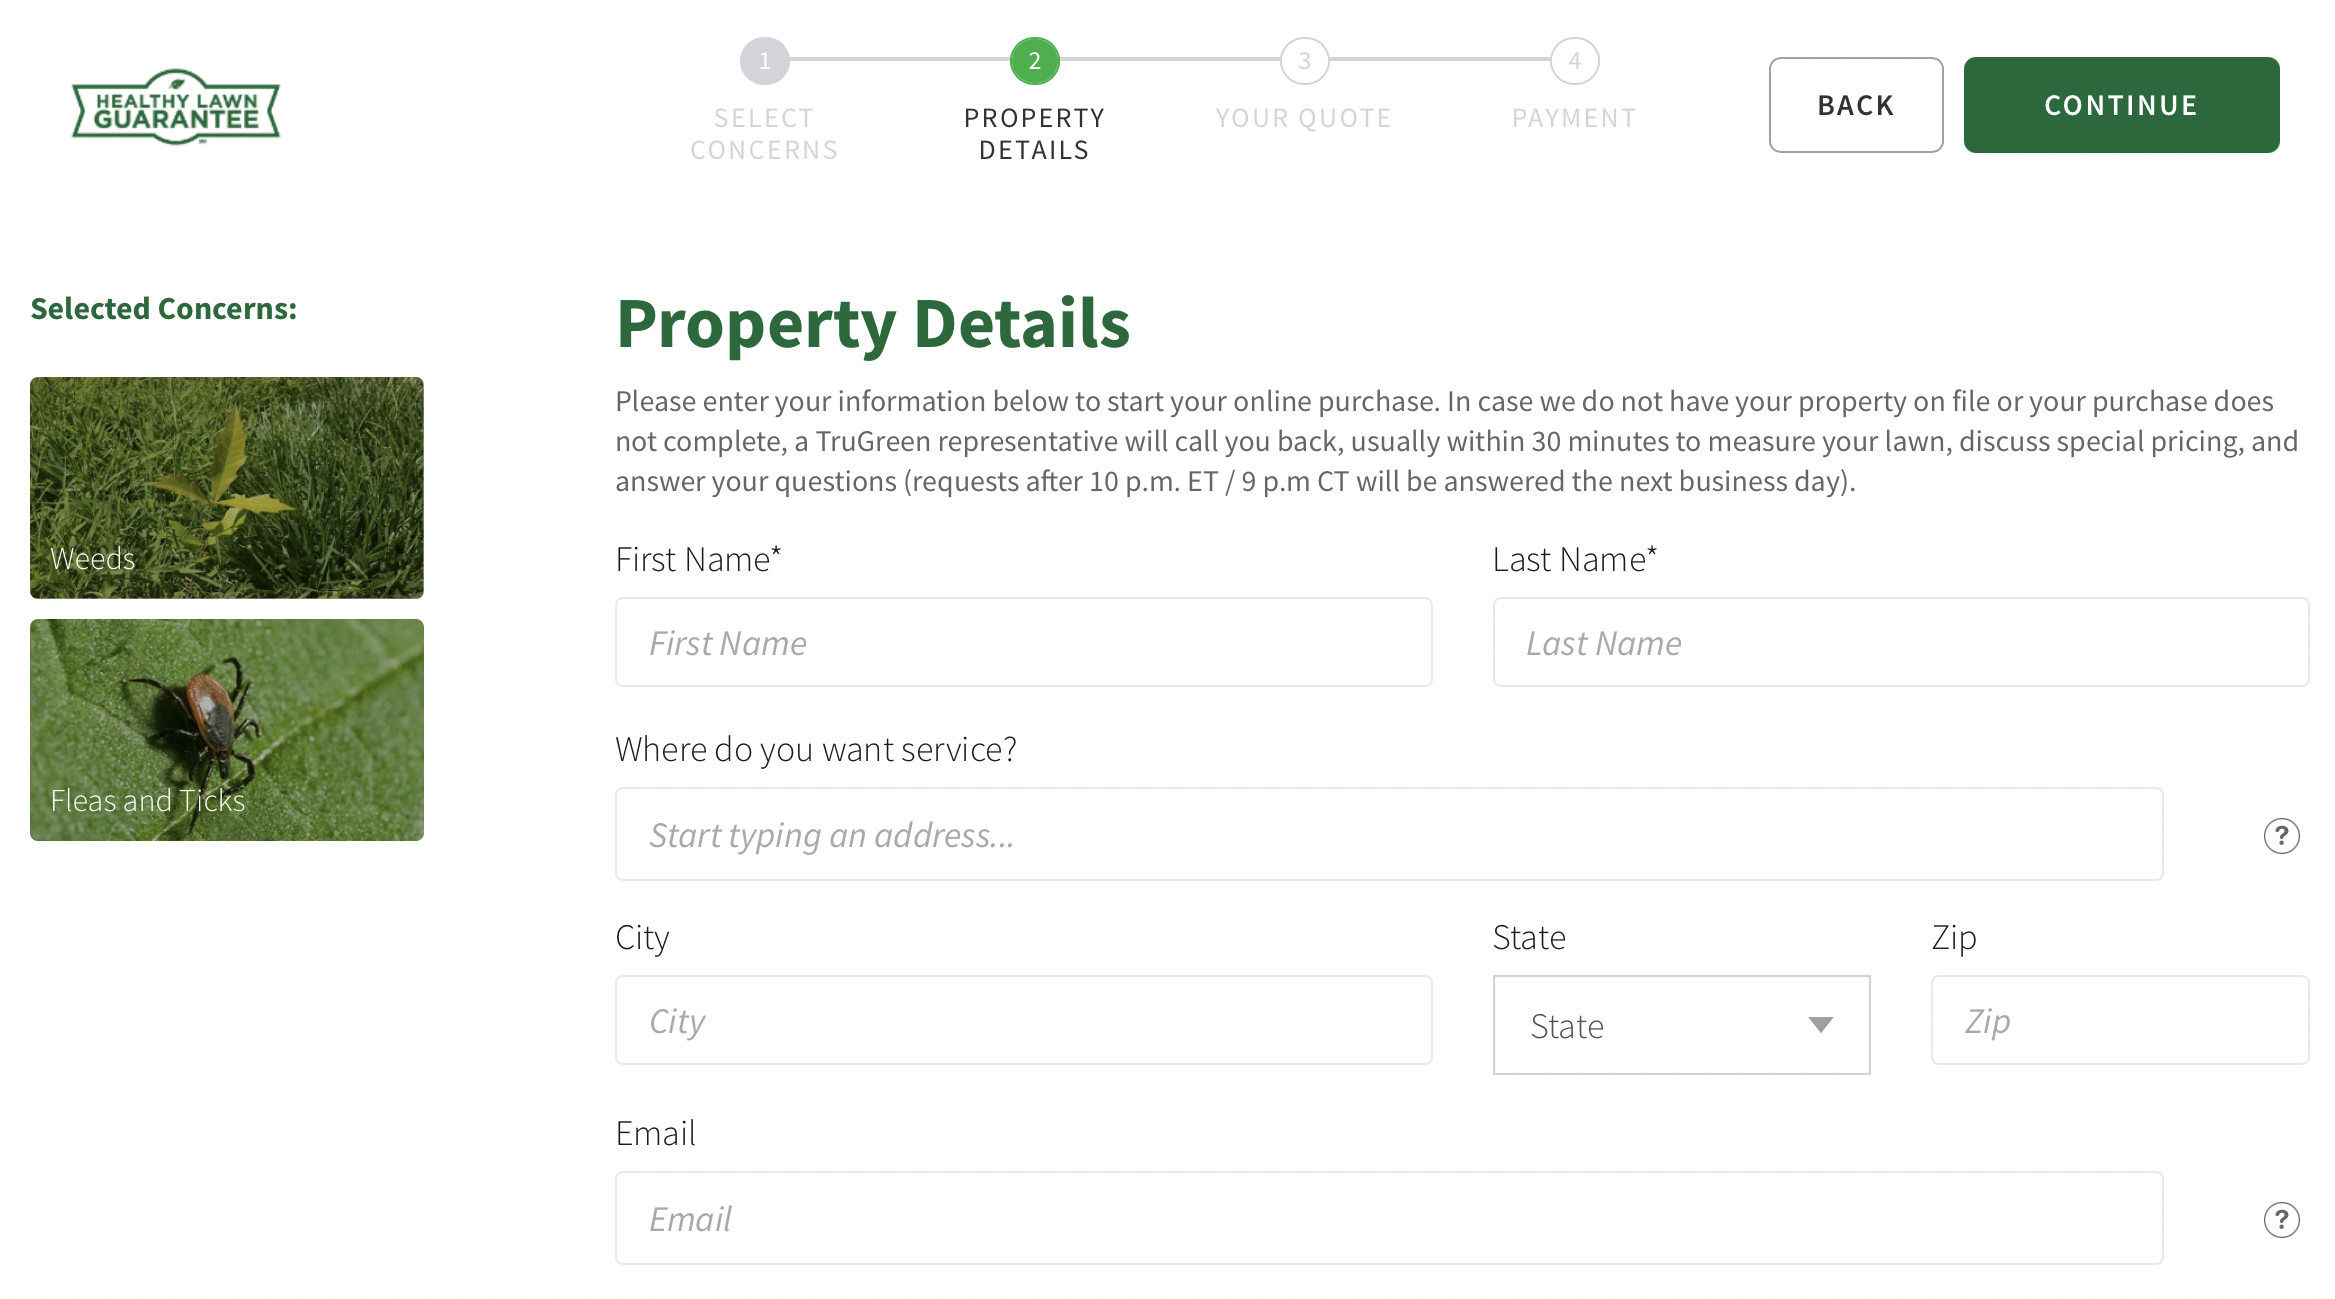Click step 2 circle in progress bar
The image size is (2335, 1299).
(1034, 61)
